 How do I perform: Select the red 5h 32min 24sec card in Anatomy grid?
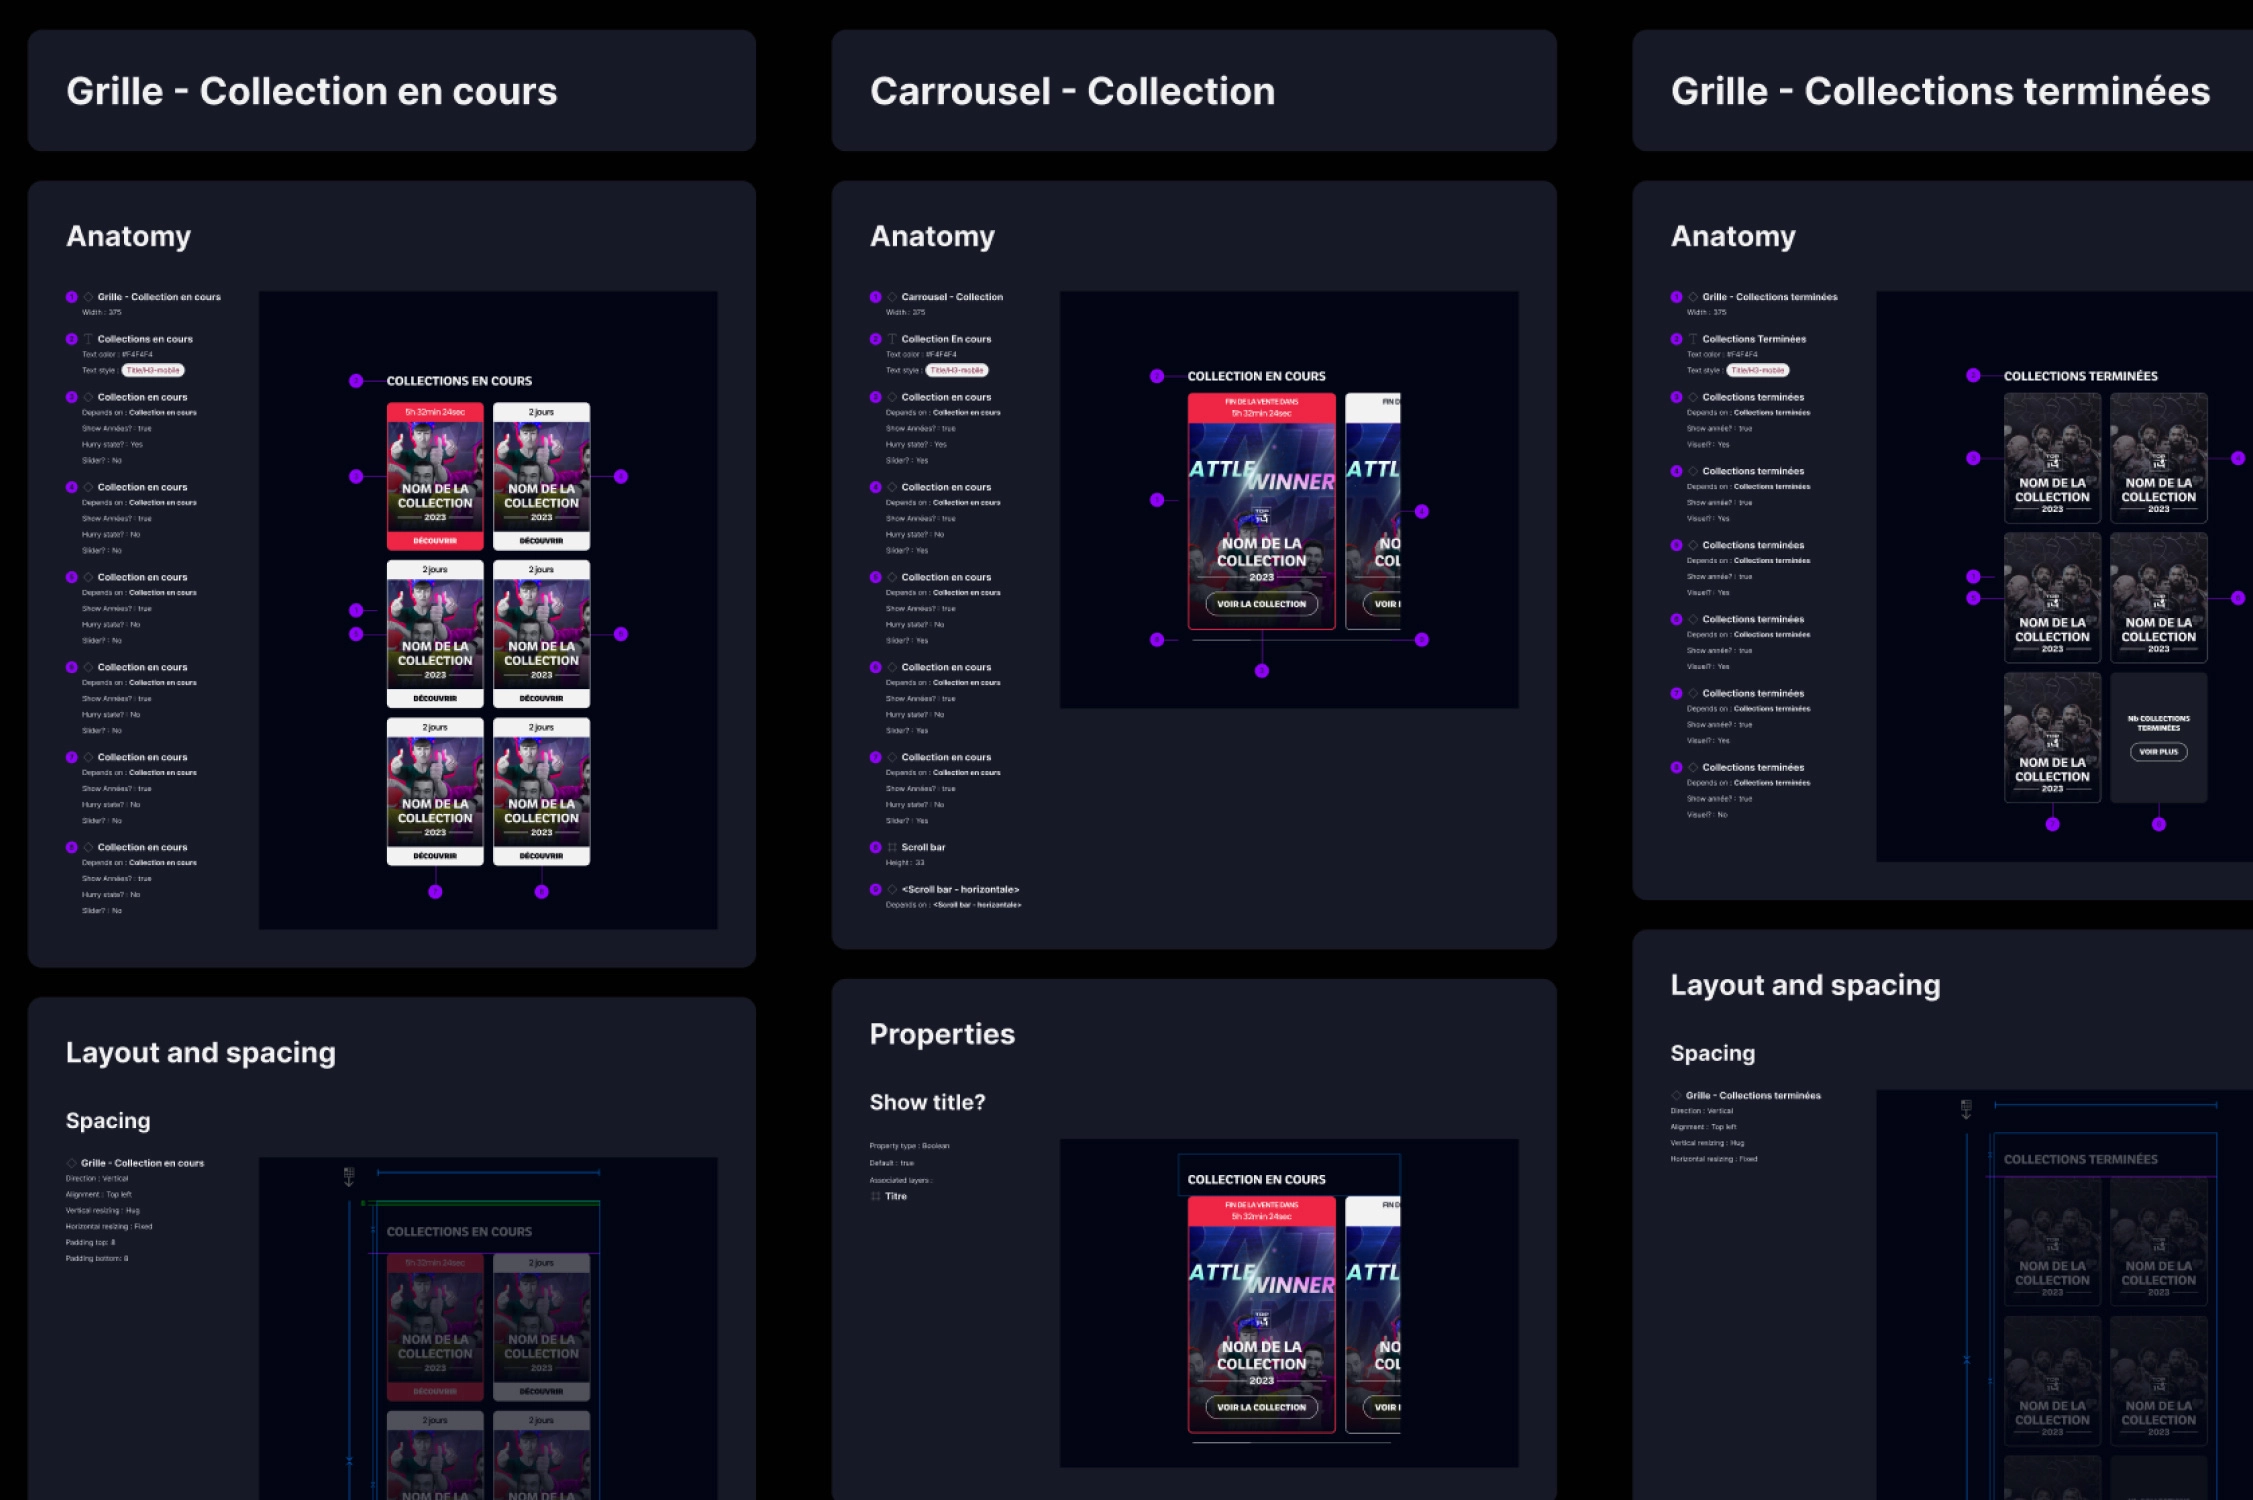pos(435,476)
